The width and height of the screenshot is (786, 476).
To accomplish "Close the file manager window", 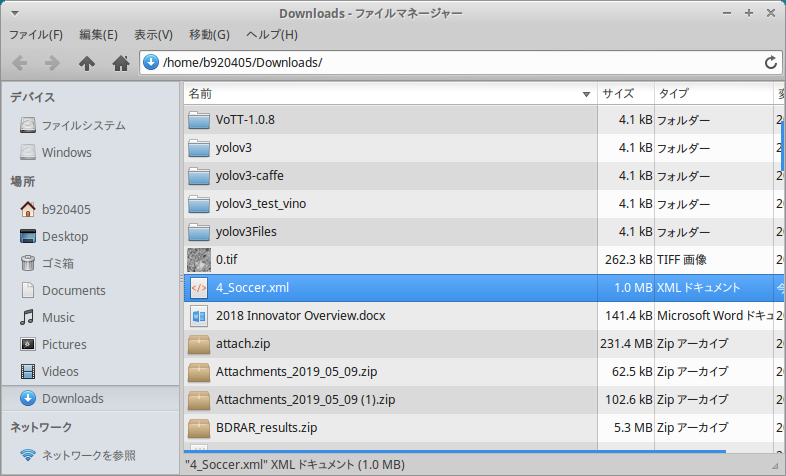I will (771, 13).
